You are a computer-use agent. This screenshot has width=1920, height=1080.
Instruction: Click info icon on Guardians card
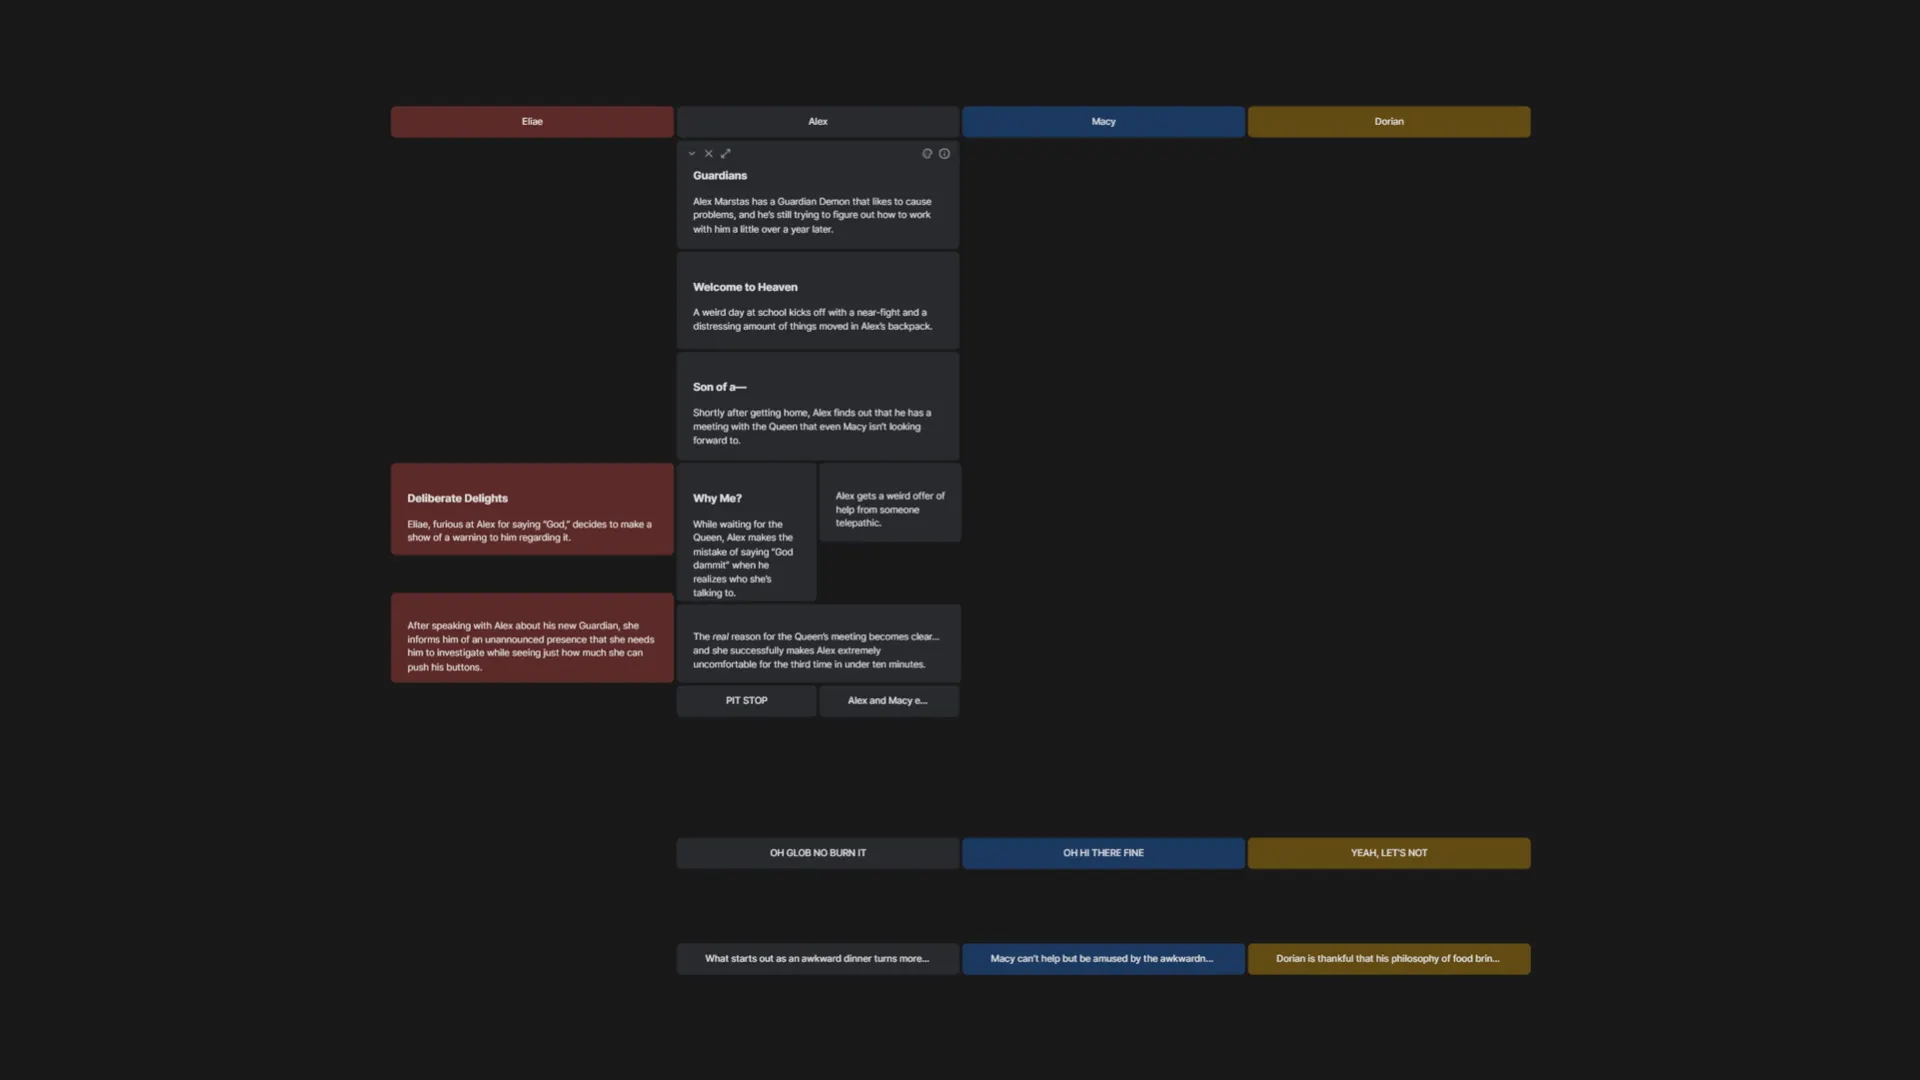coord(944,154)
